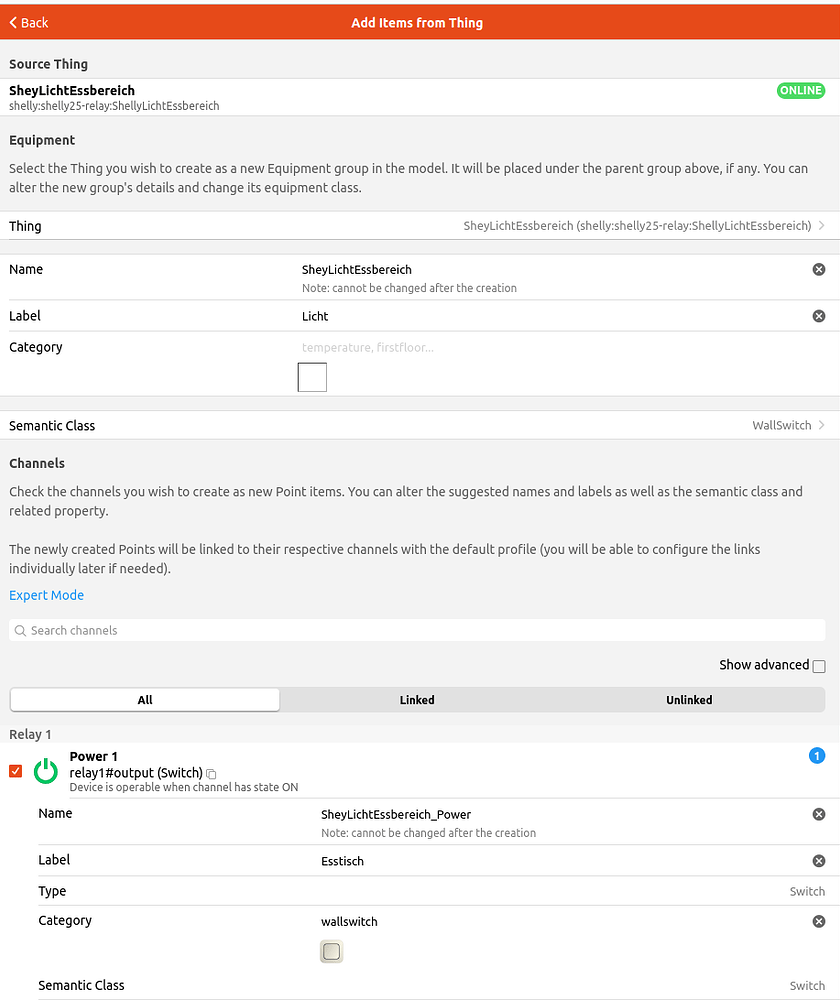Clear the Esstisch label field
This screenshot has height=1000, width=840.
pos(818,860)
